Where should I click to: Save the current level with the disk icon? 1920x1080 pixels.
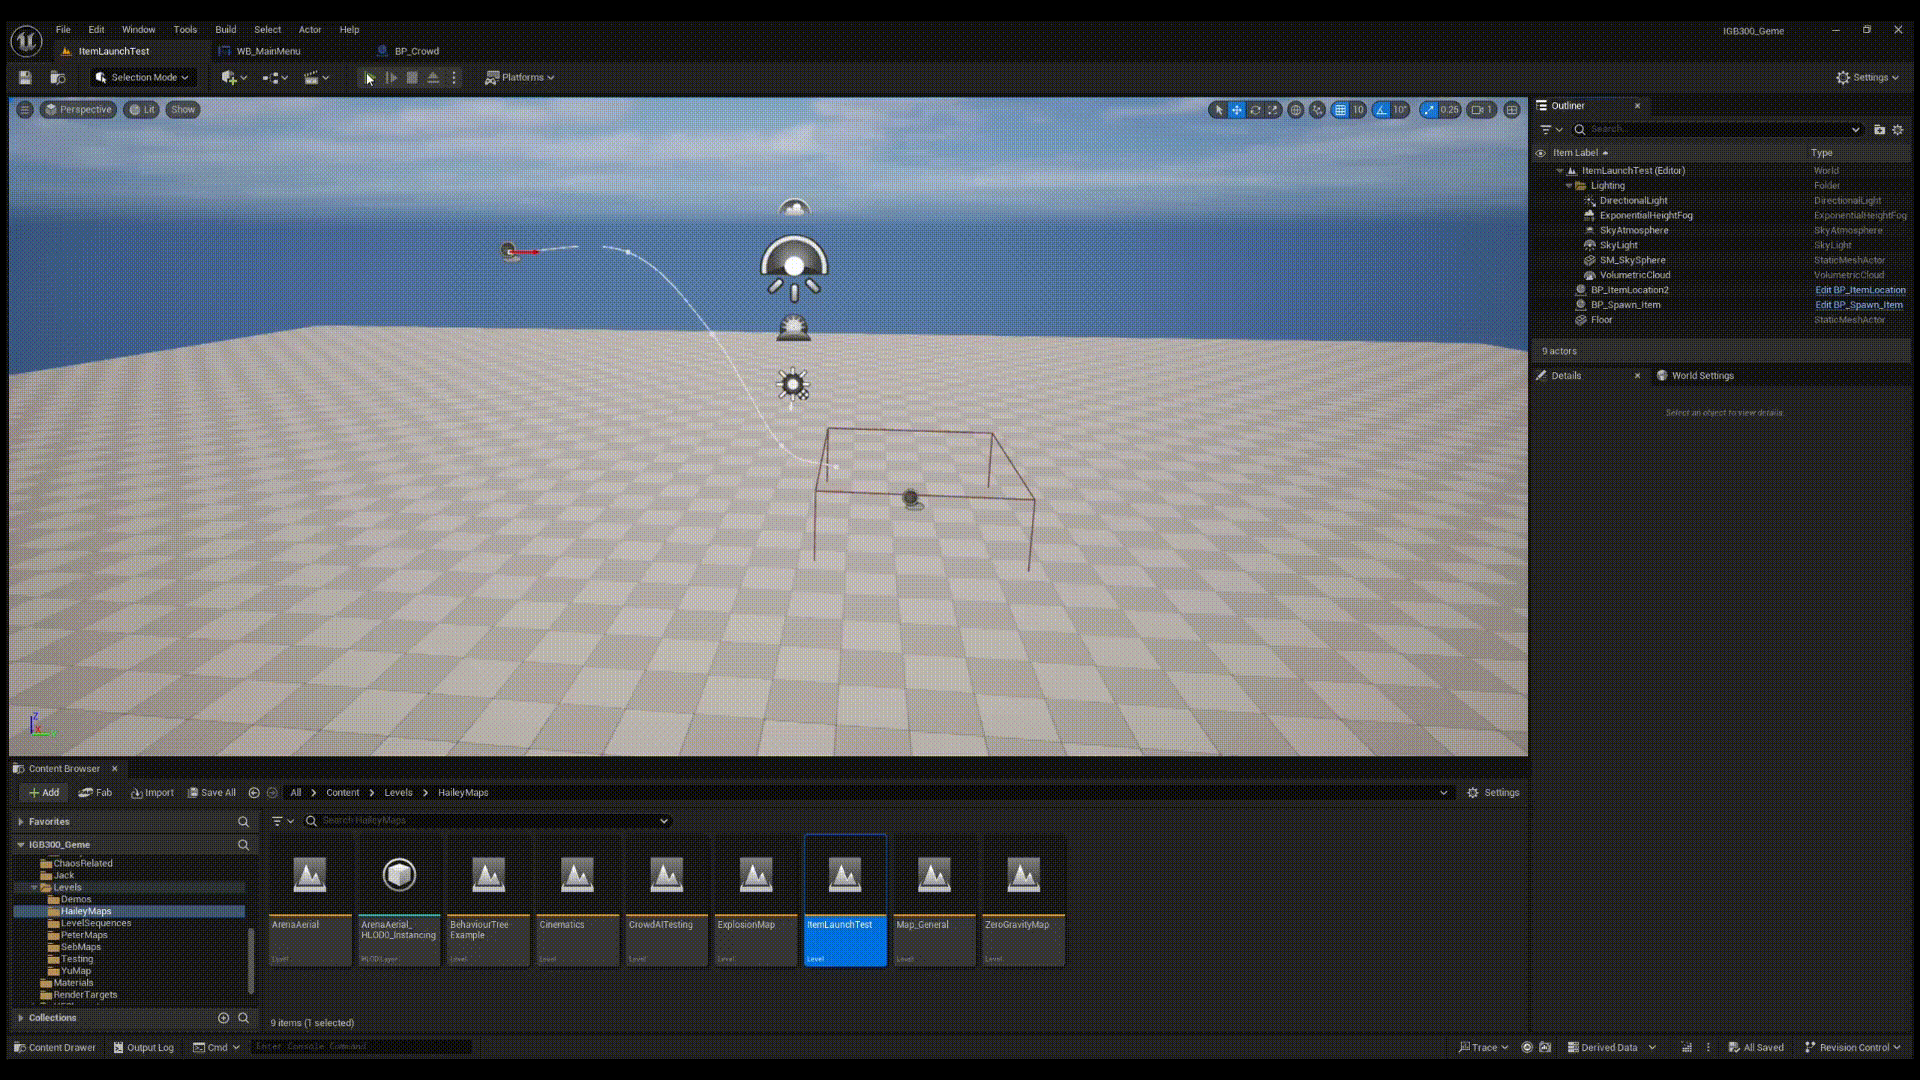point(26,77)
